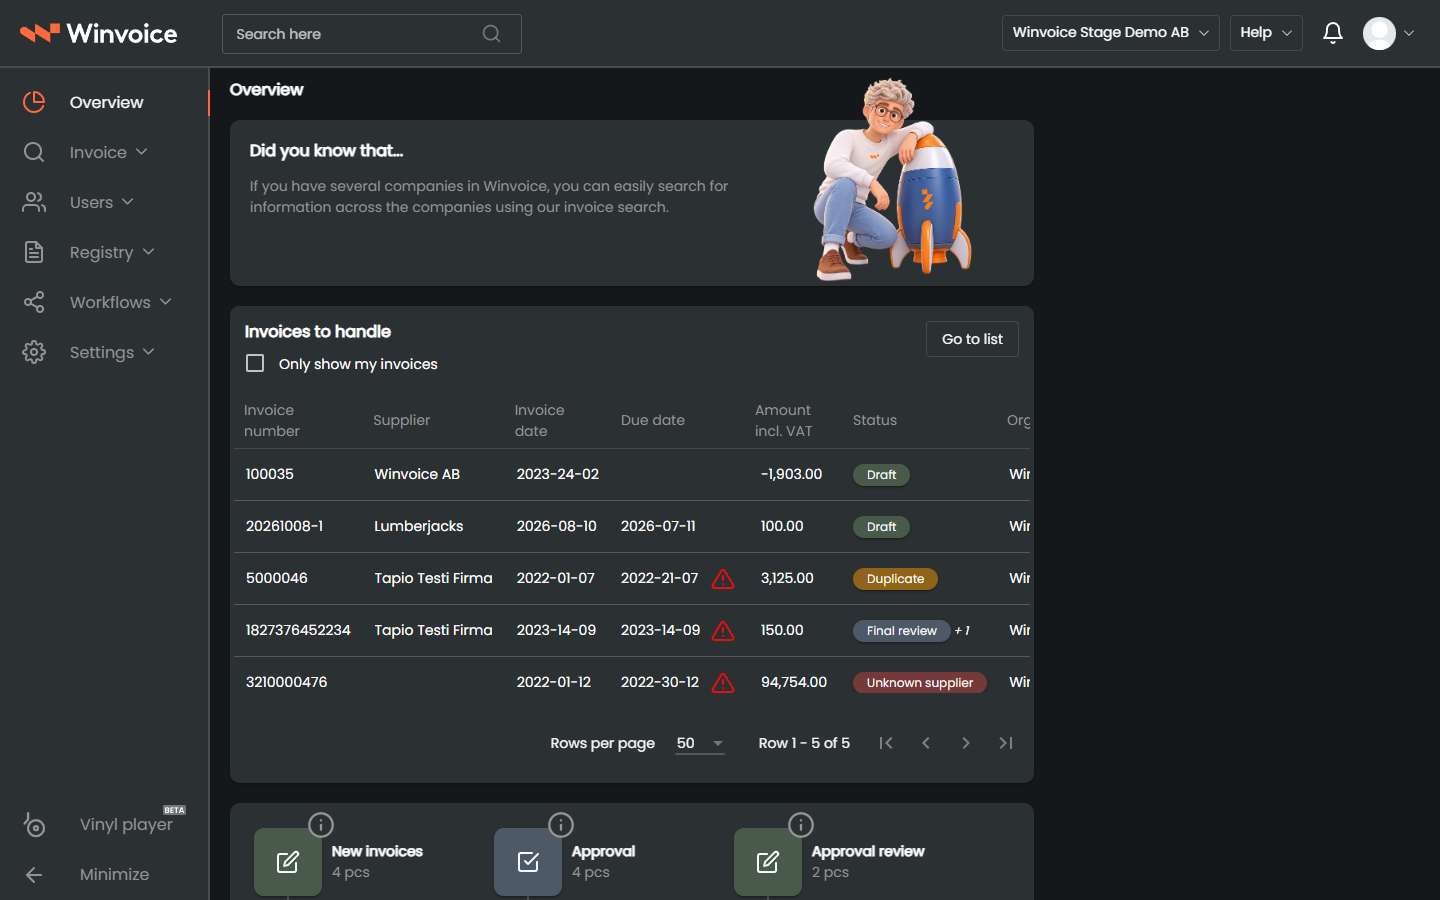1440x900 pixels.
Task: Click the Approval review edit tile
Action: click(x=768, y=862)
